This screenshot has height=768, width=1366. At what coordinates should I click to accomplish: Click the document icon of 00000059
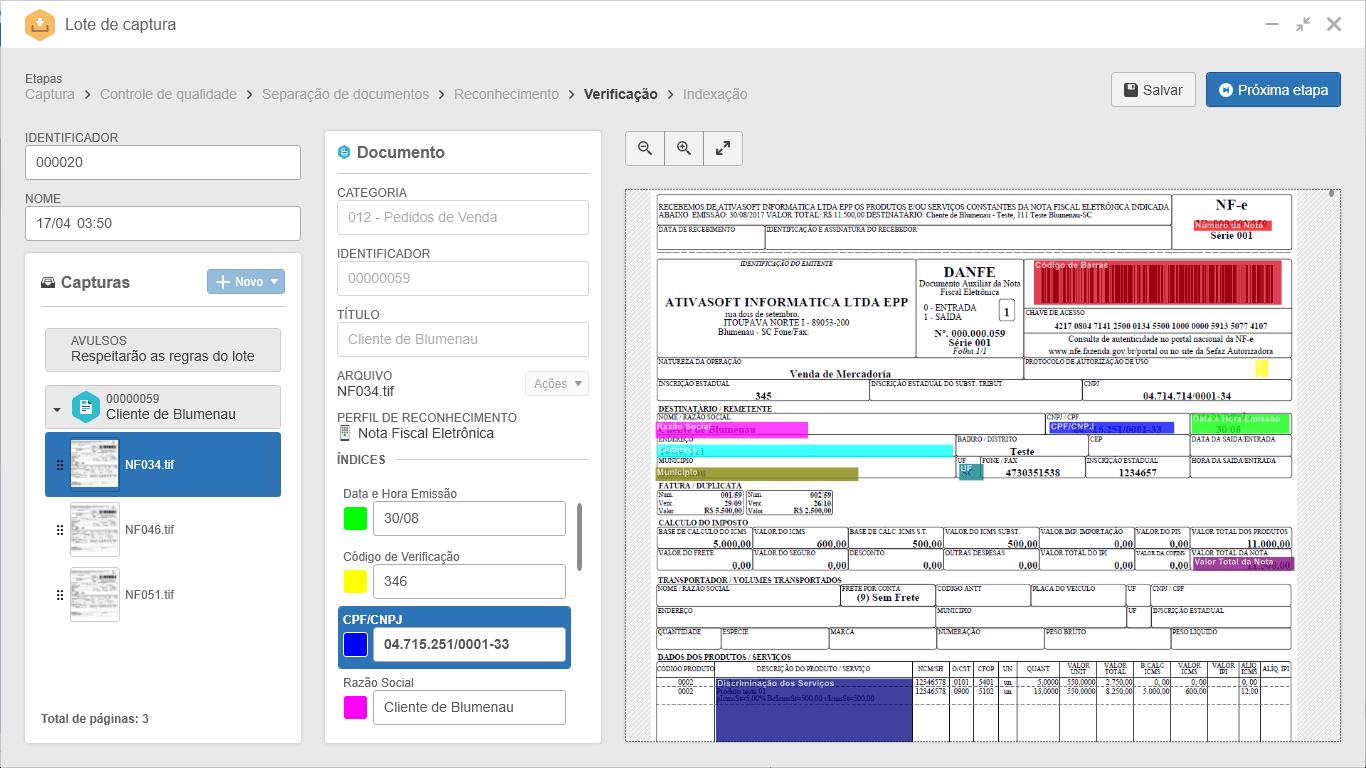click(87, 407)
